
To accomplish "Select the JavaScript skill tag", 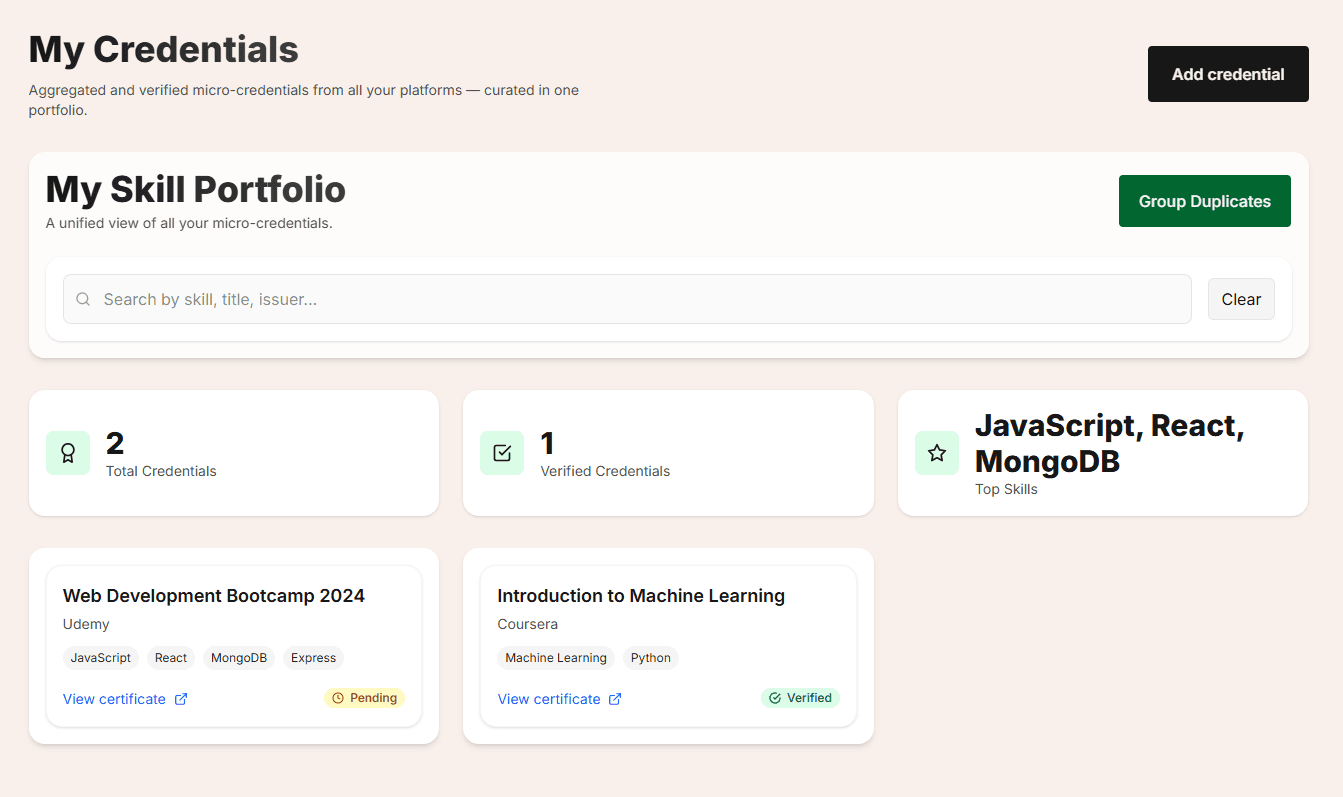I will tap(100, 658).
